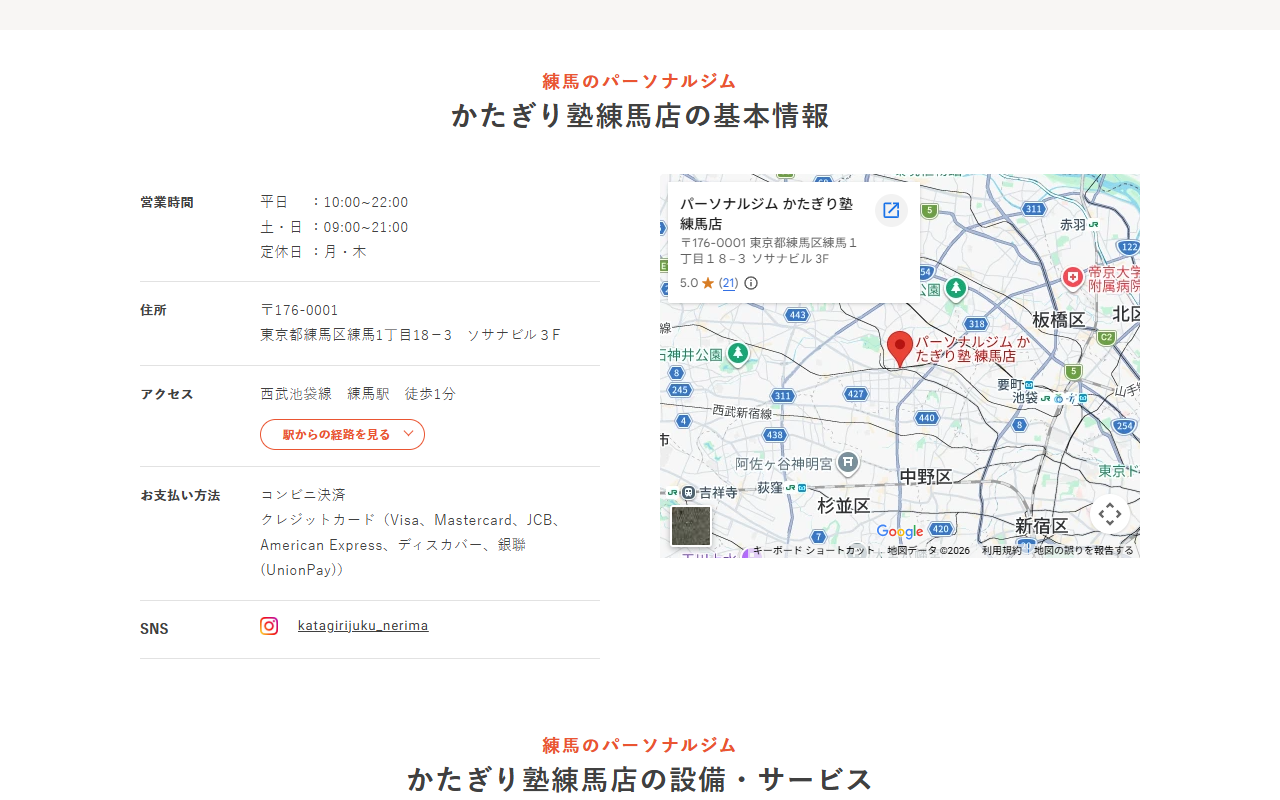Click 西武池袋線 練馬駅 徒歩1分 access text
The height and width of the screenshot is (800, 1280).
(358, 394)
